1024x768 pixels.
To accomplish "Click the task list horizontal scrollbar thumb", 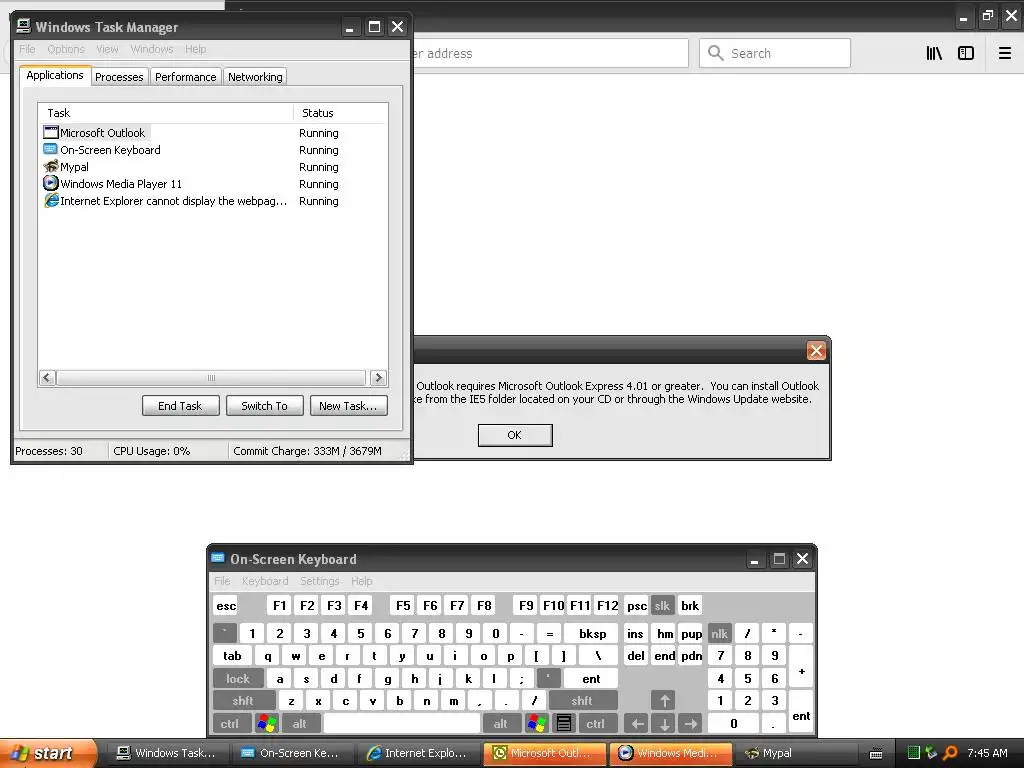I will click(211, 377).
